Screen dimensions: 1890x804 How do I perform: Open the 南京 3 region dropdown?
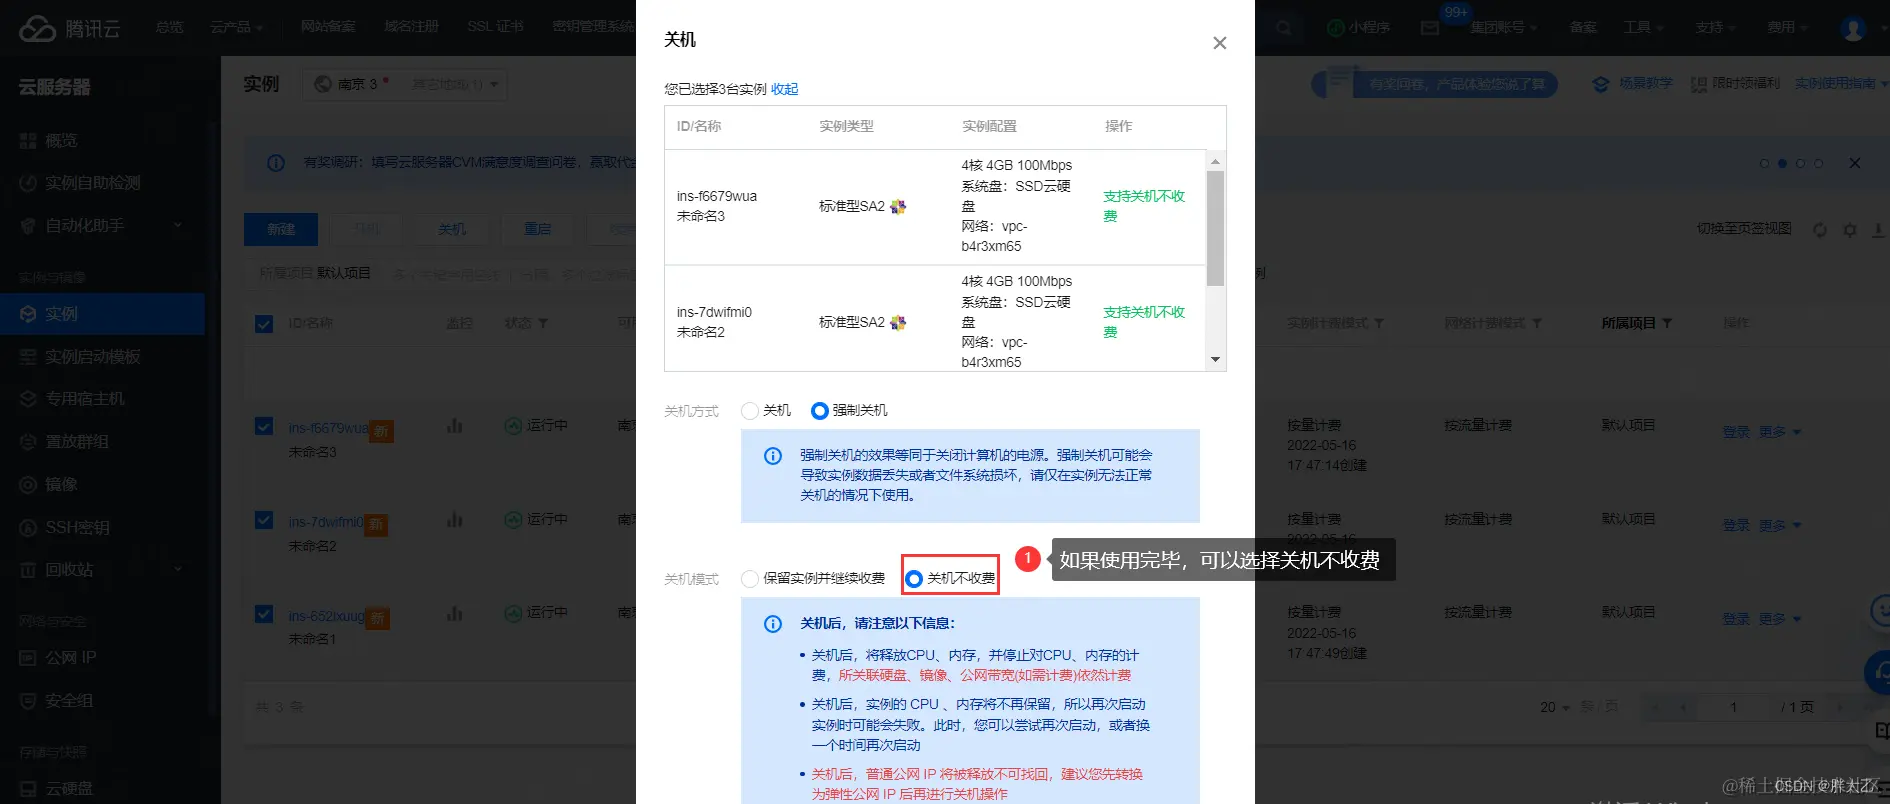point(405,84)
